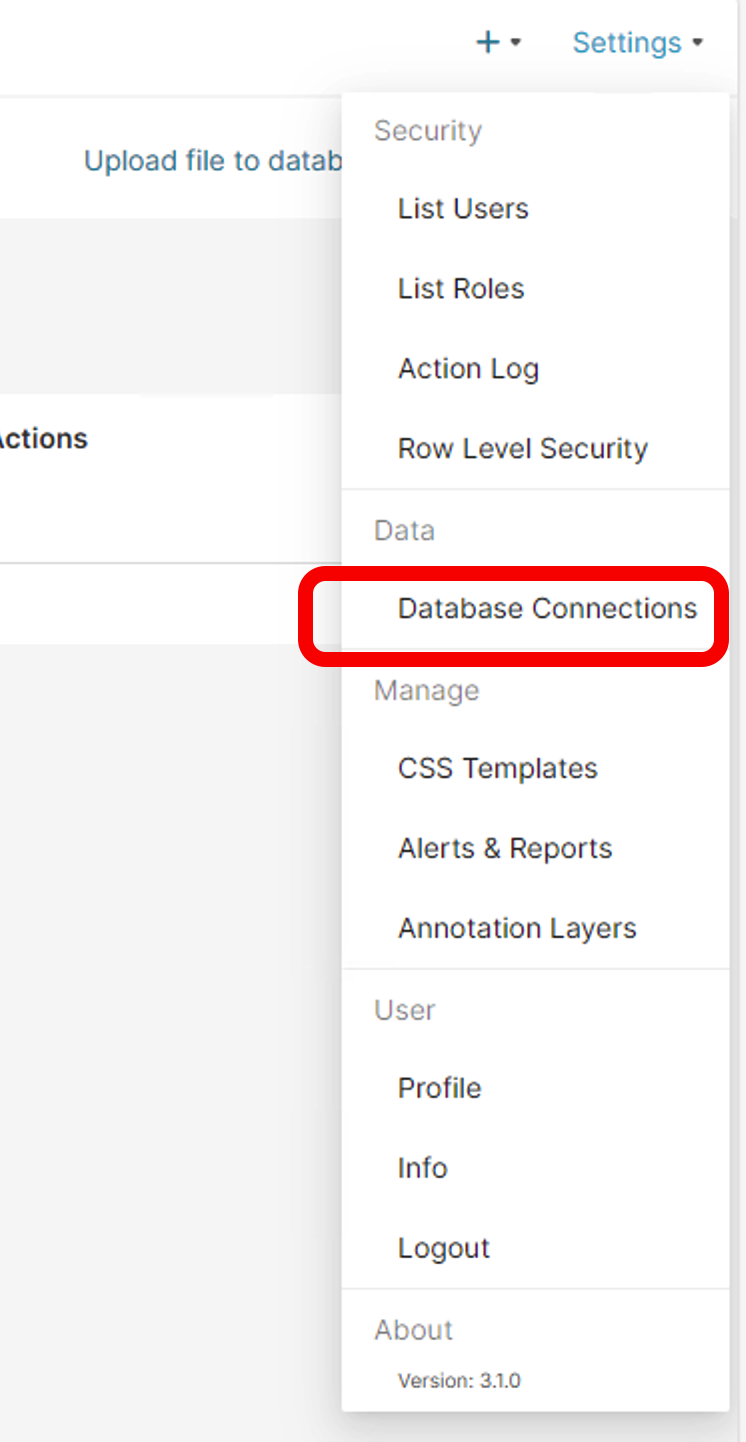Viewport: 746px width, 1442px height.
Task: Select Alerts & Reports
Action: [505, 849]
